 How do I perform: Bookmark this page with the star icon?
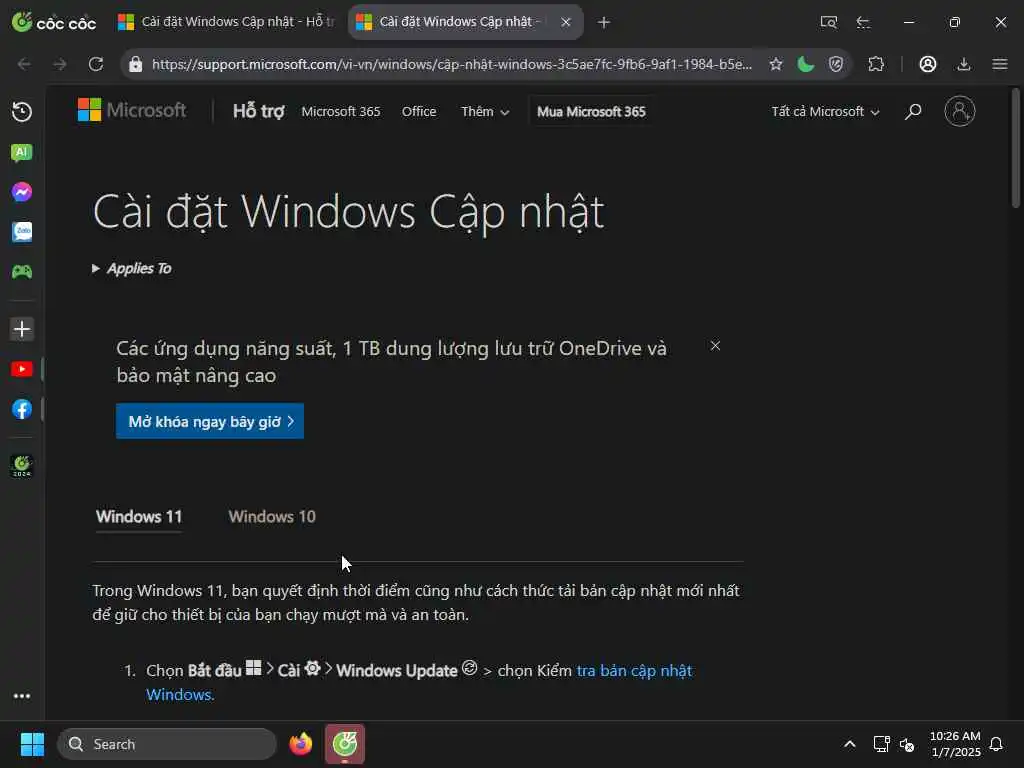click(775, 64)
